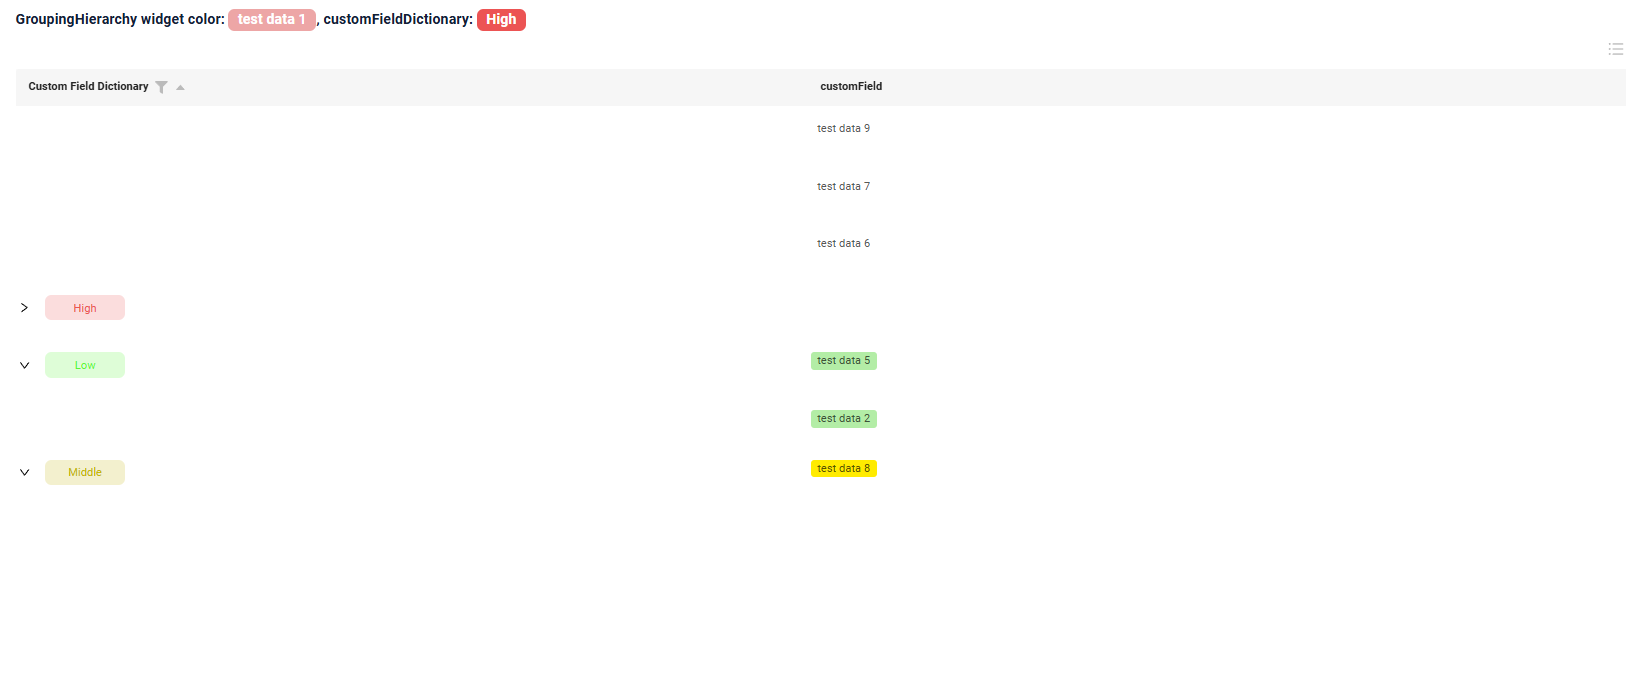
Task: Expand the High group row
Action: click(x=25, y=308)
